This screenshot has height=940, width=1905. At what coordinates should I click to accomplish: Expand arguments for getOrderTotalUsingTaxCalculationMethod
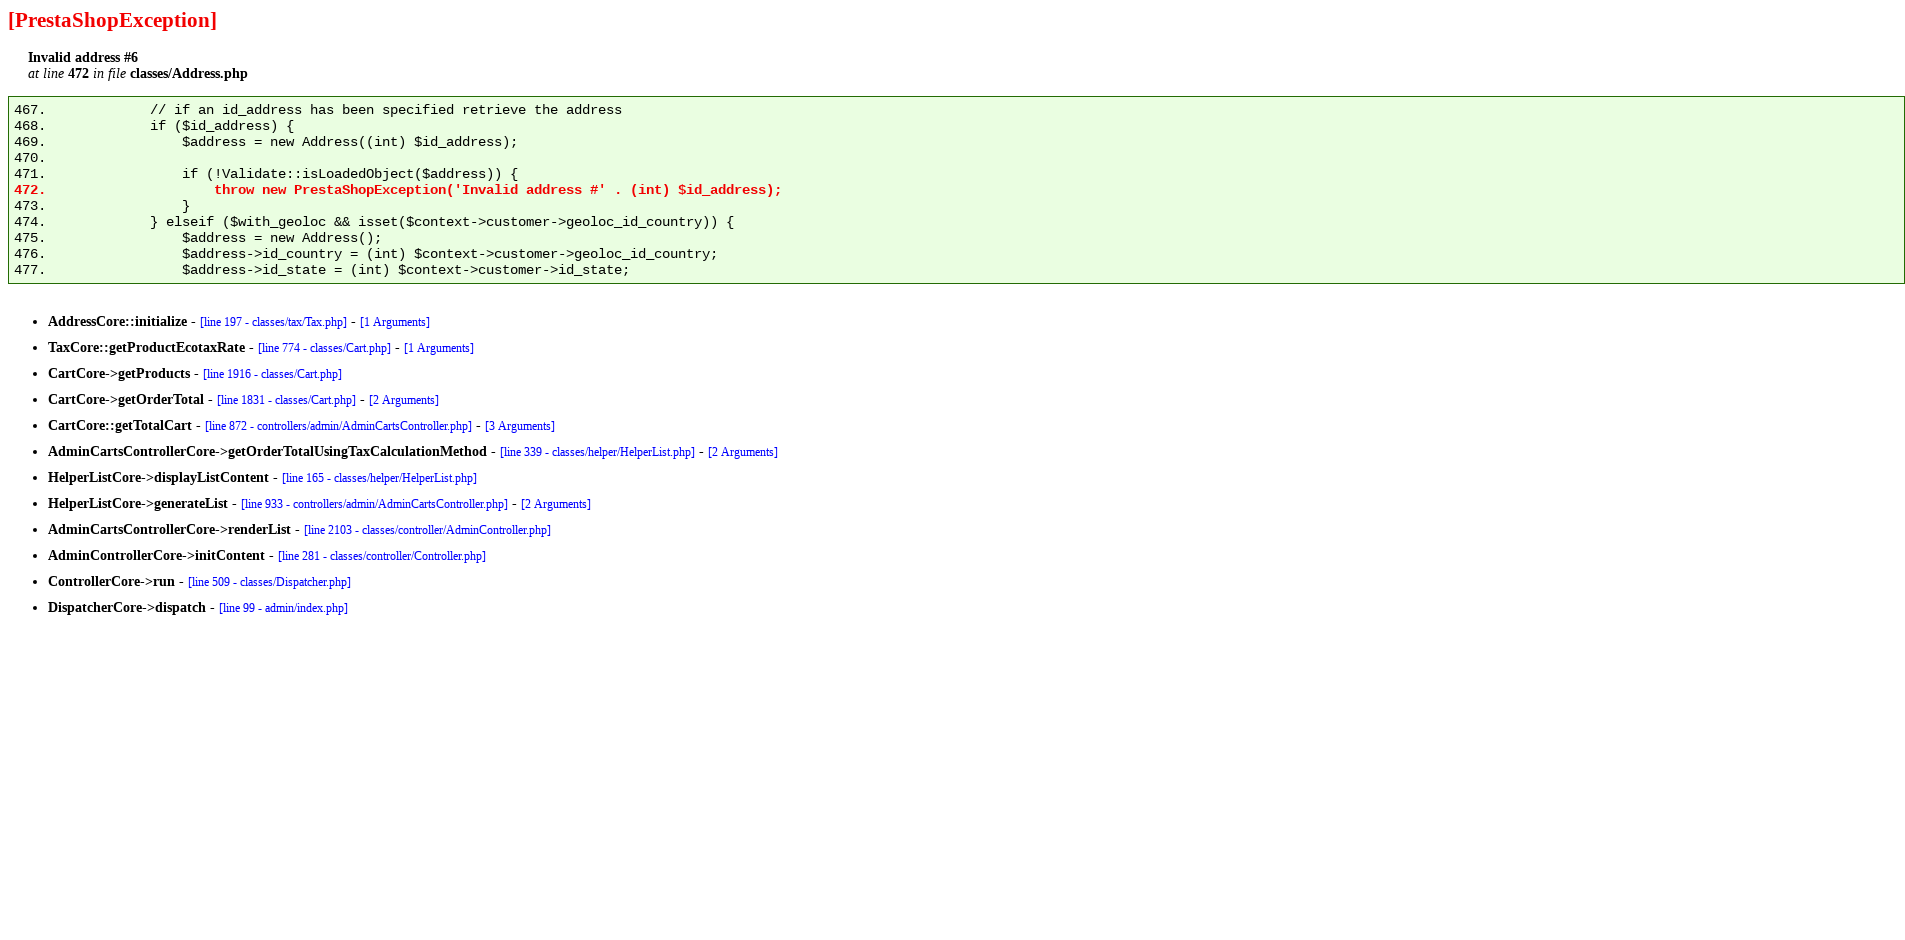[743, 452]
